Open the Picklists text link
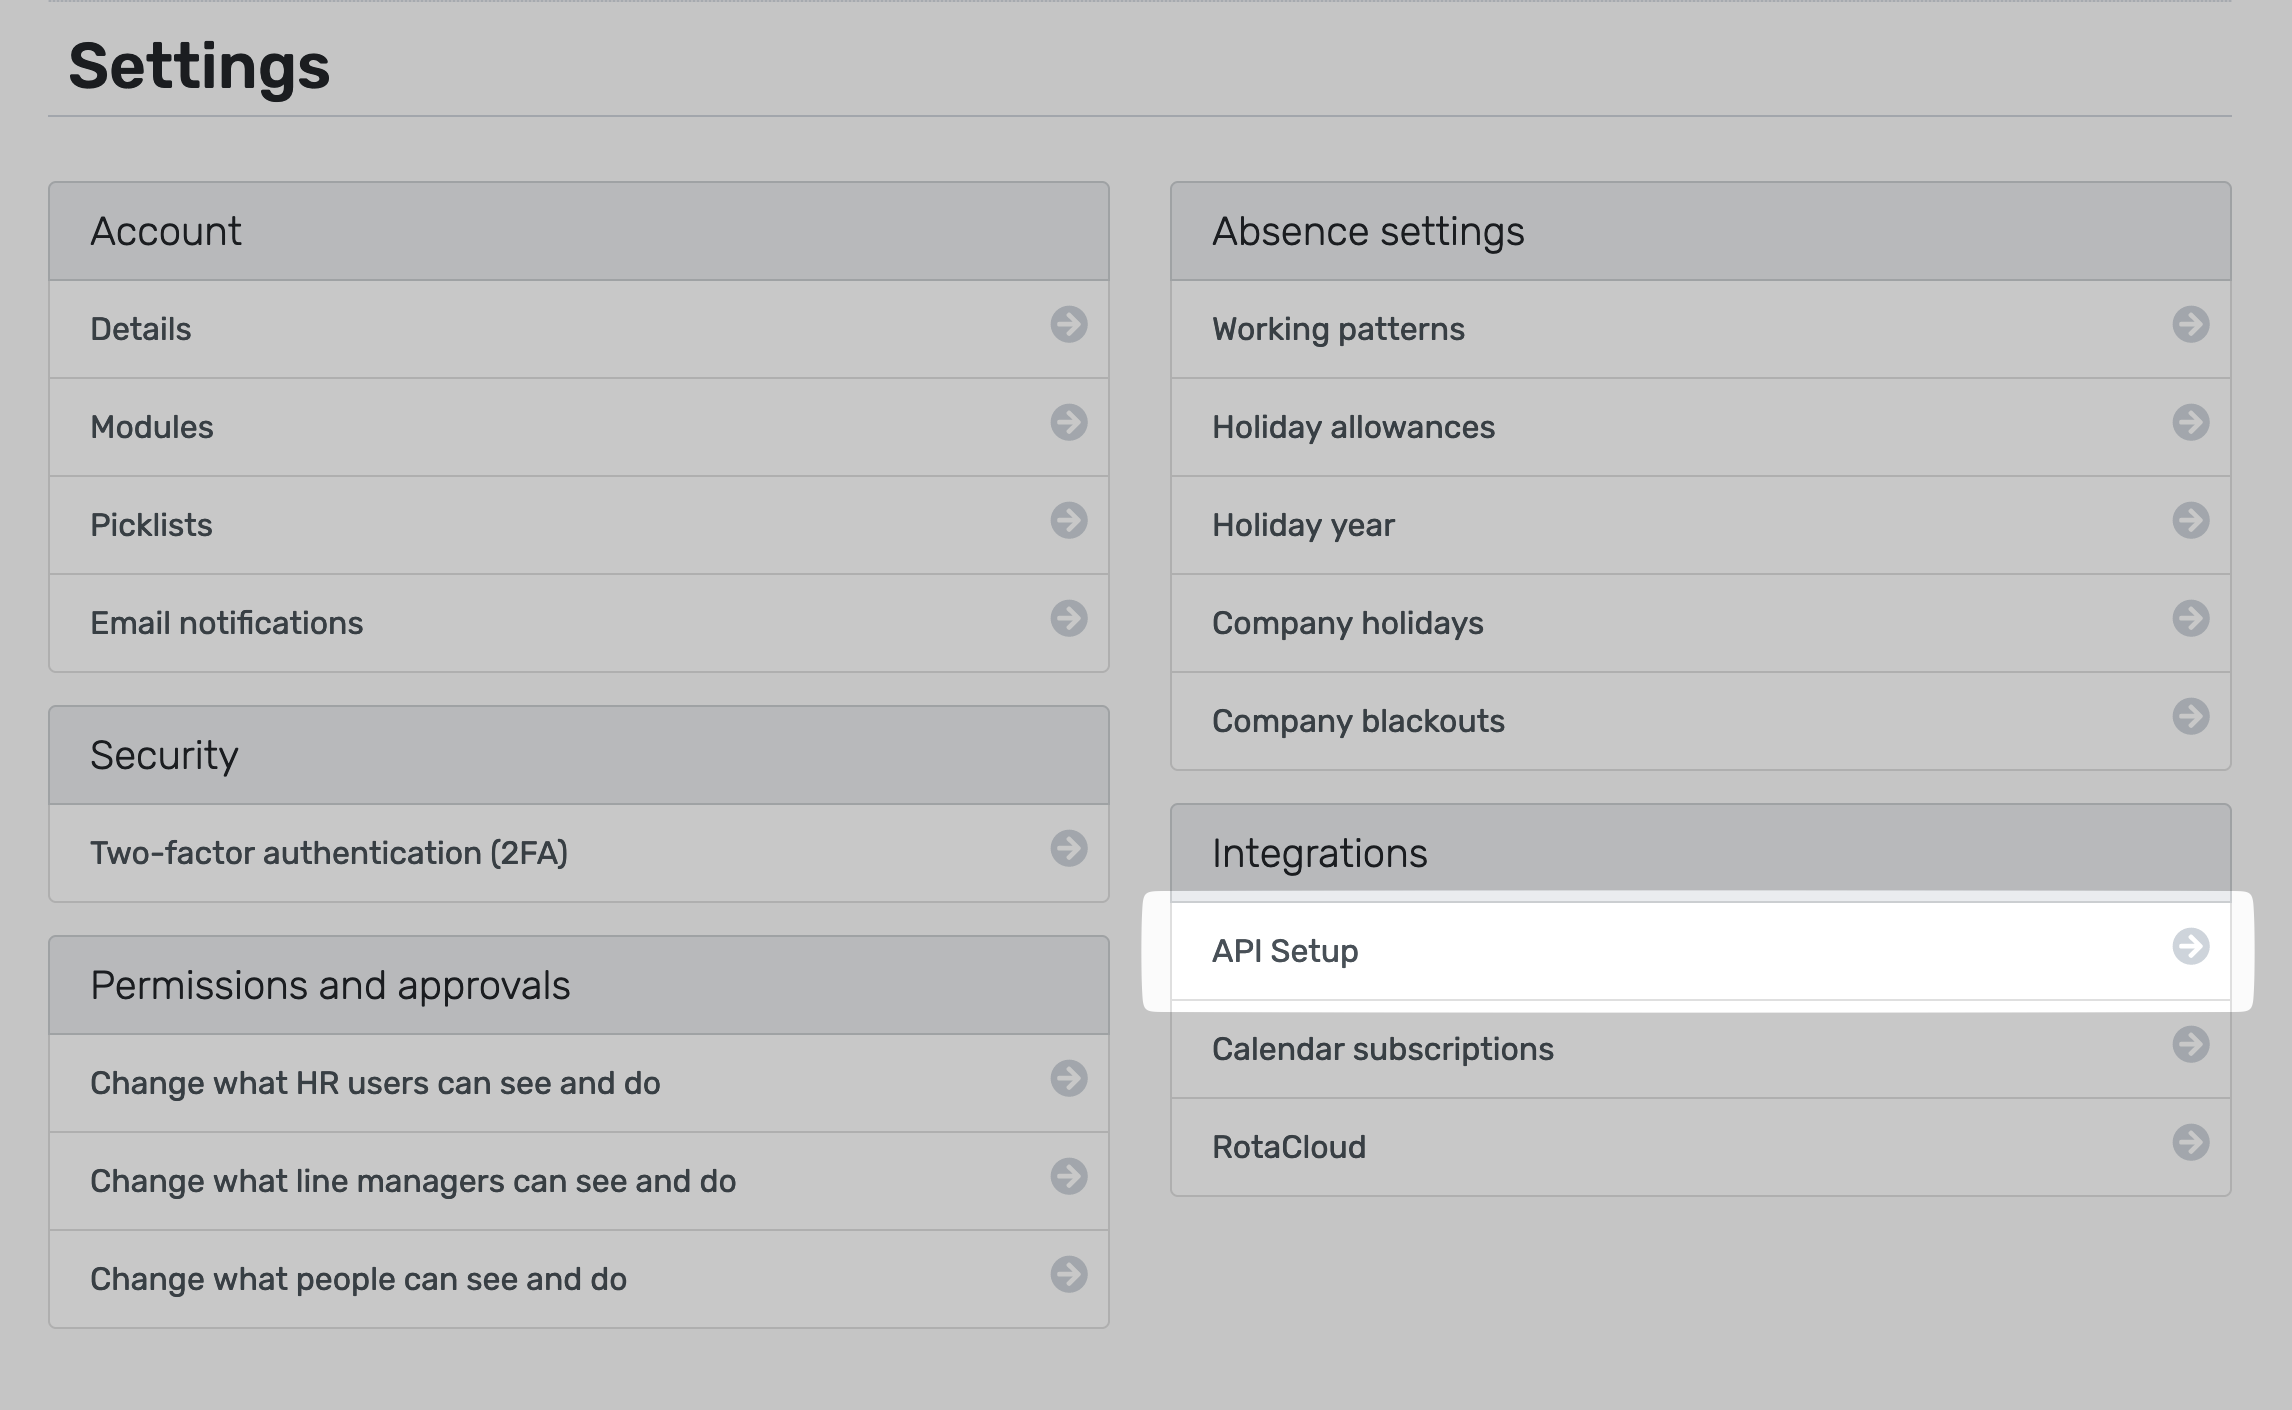 tap(151, 526)
